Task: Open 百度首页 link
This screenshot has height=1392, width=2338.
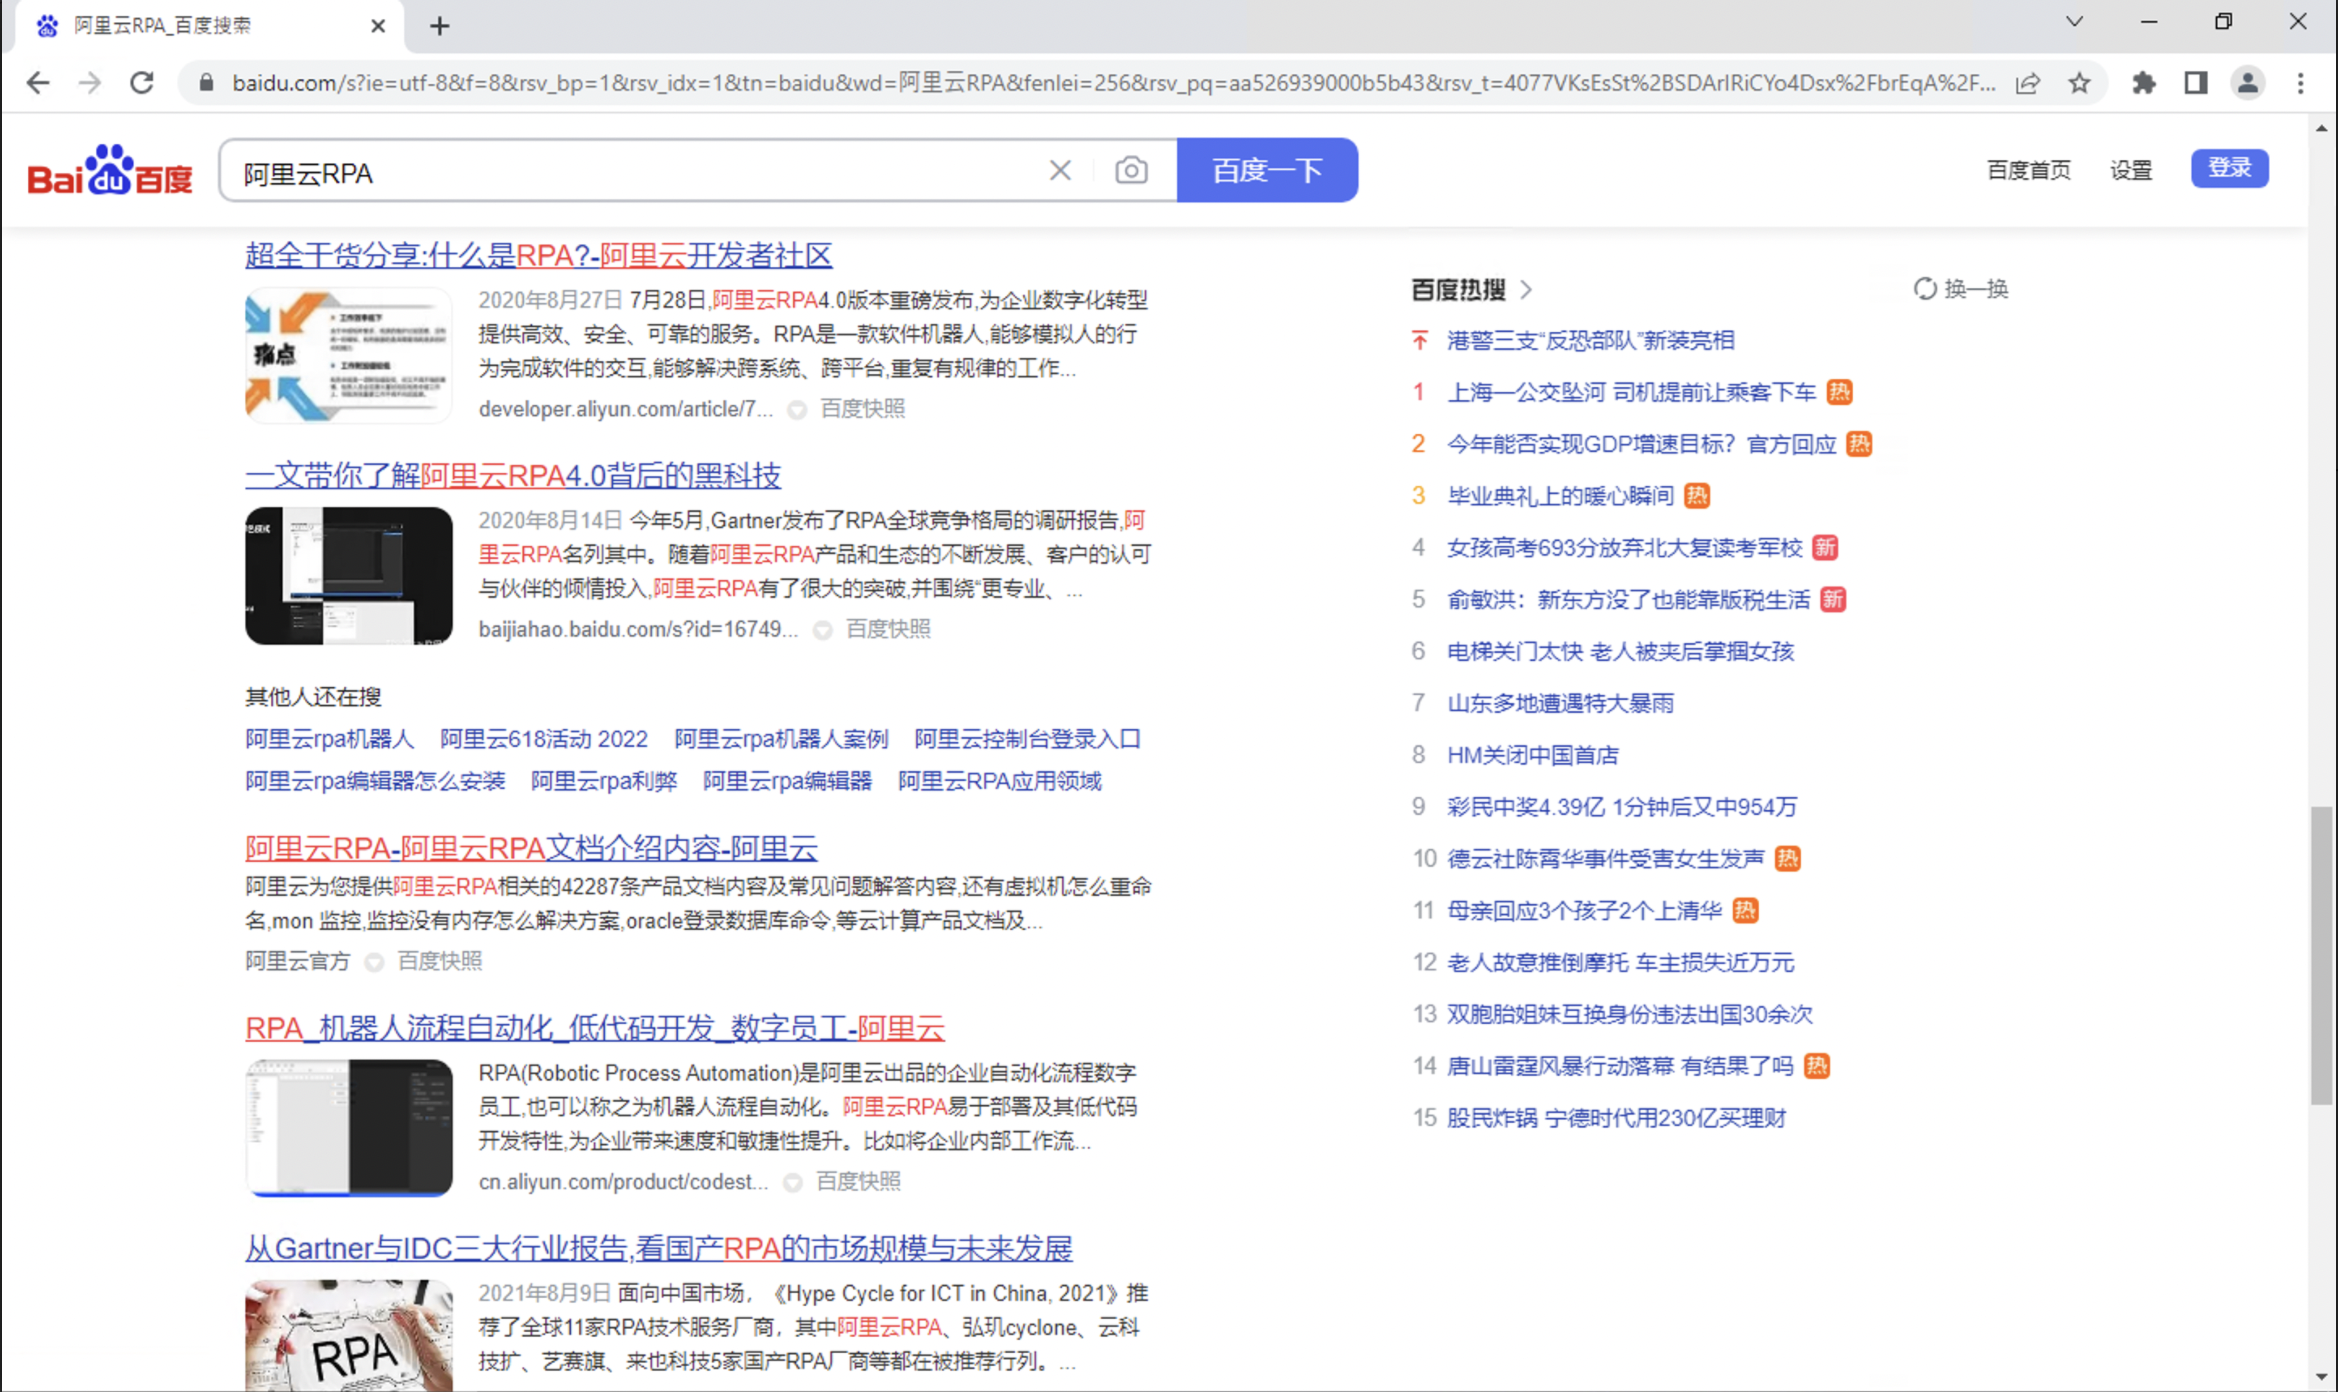Action: [2028, 170]
